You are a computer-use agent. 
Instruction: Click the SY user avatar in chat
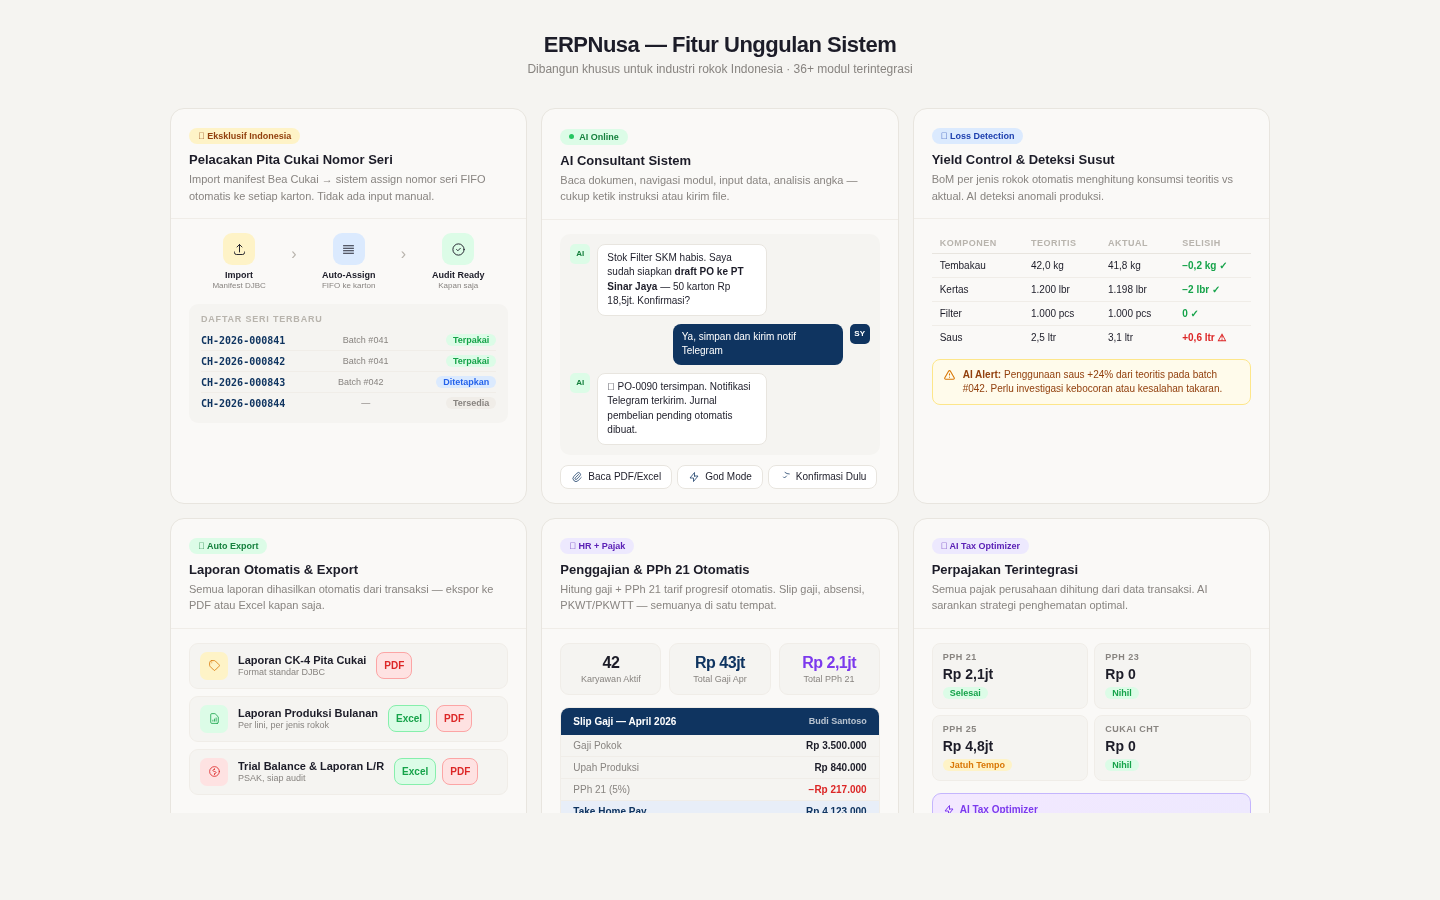click(860, 334)
